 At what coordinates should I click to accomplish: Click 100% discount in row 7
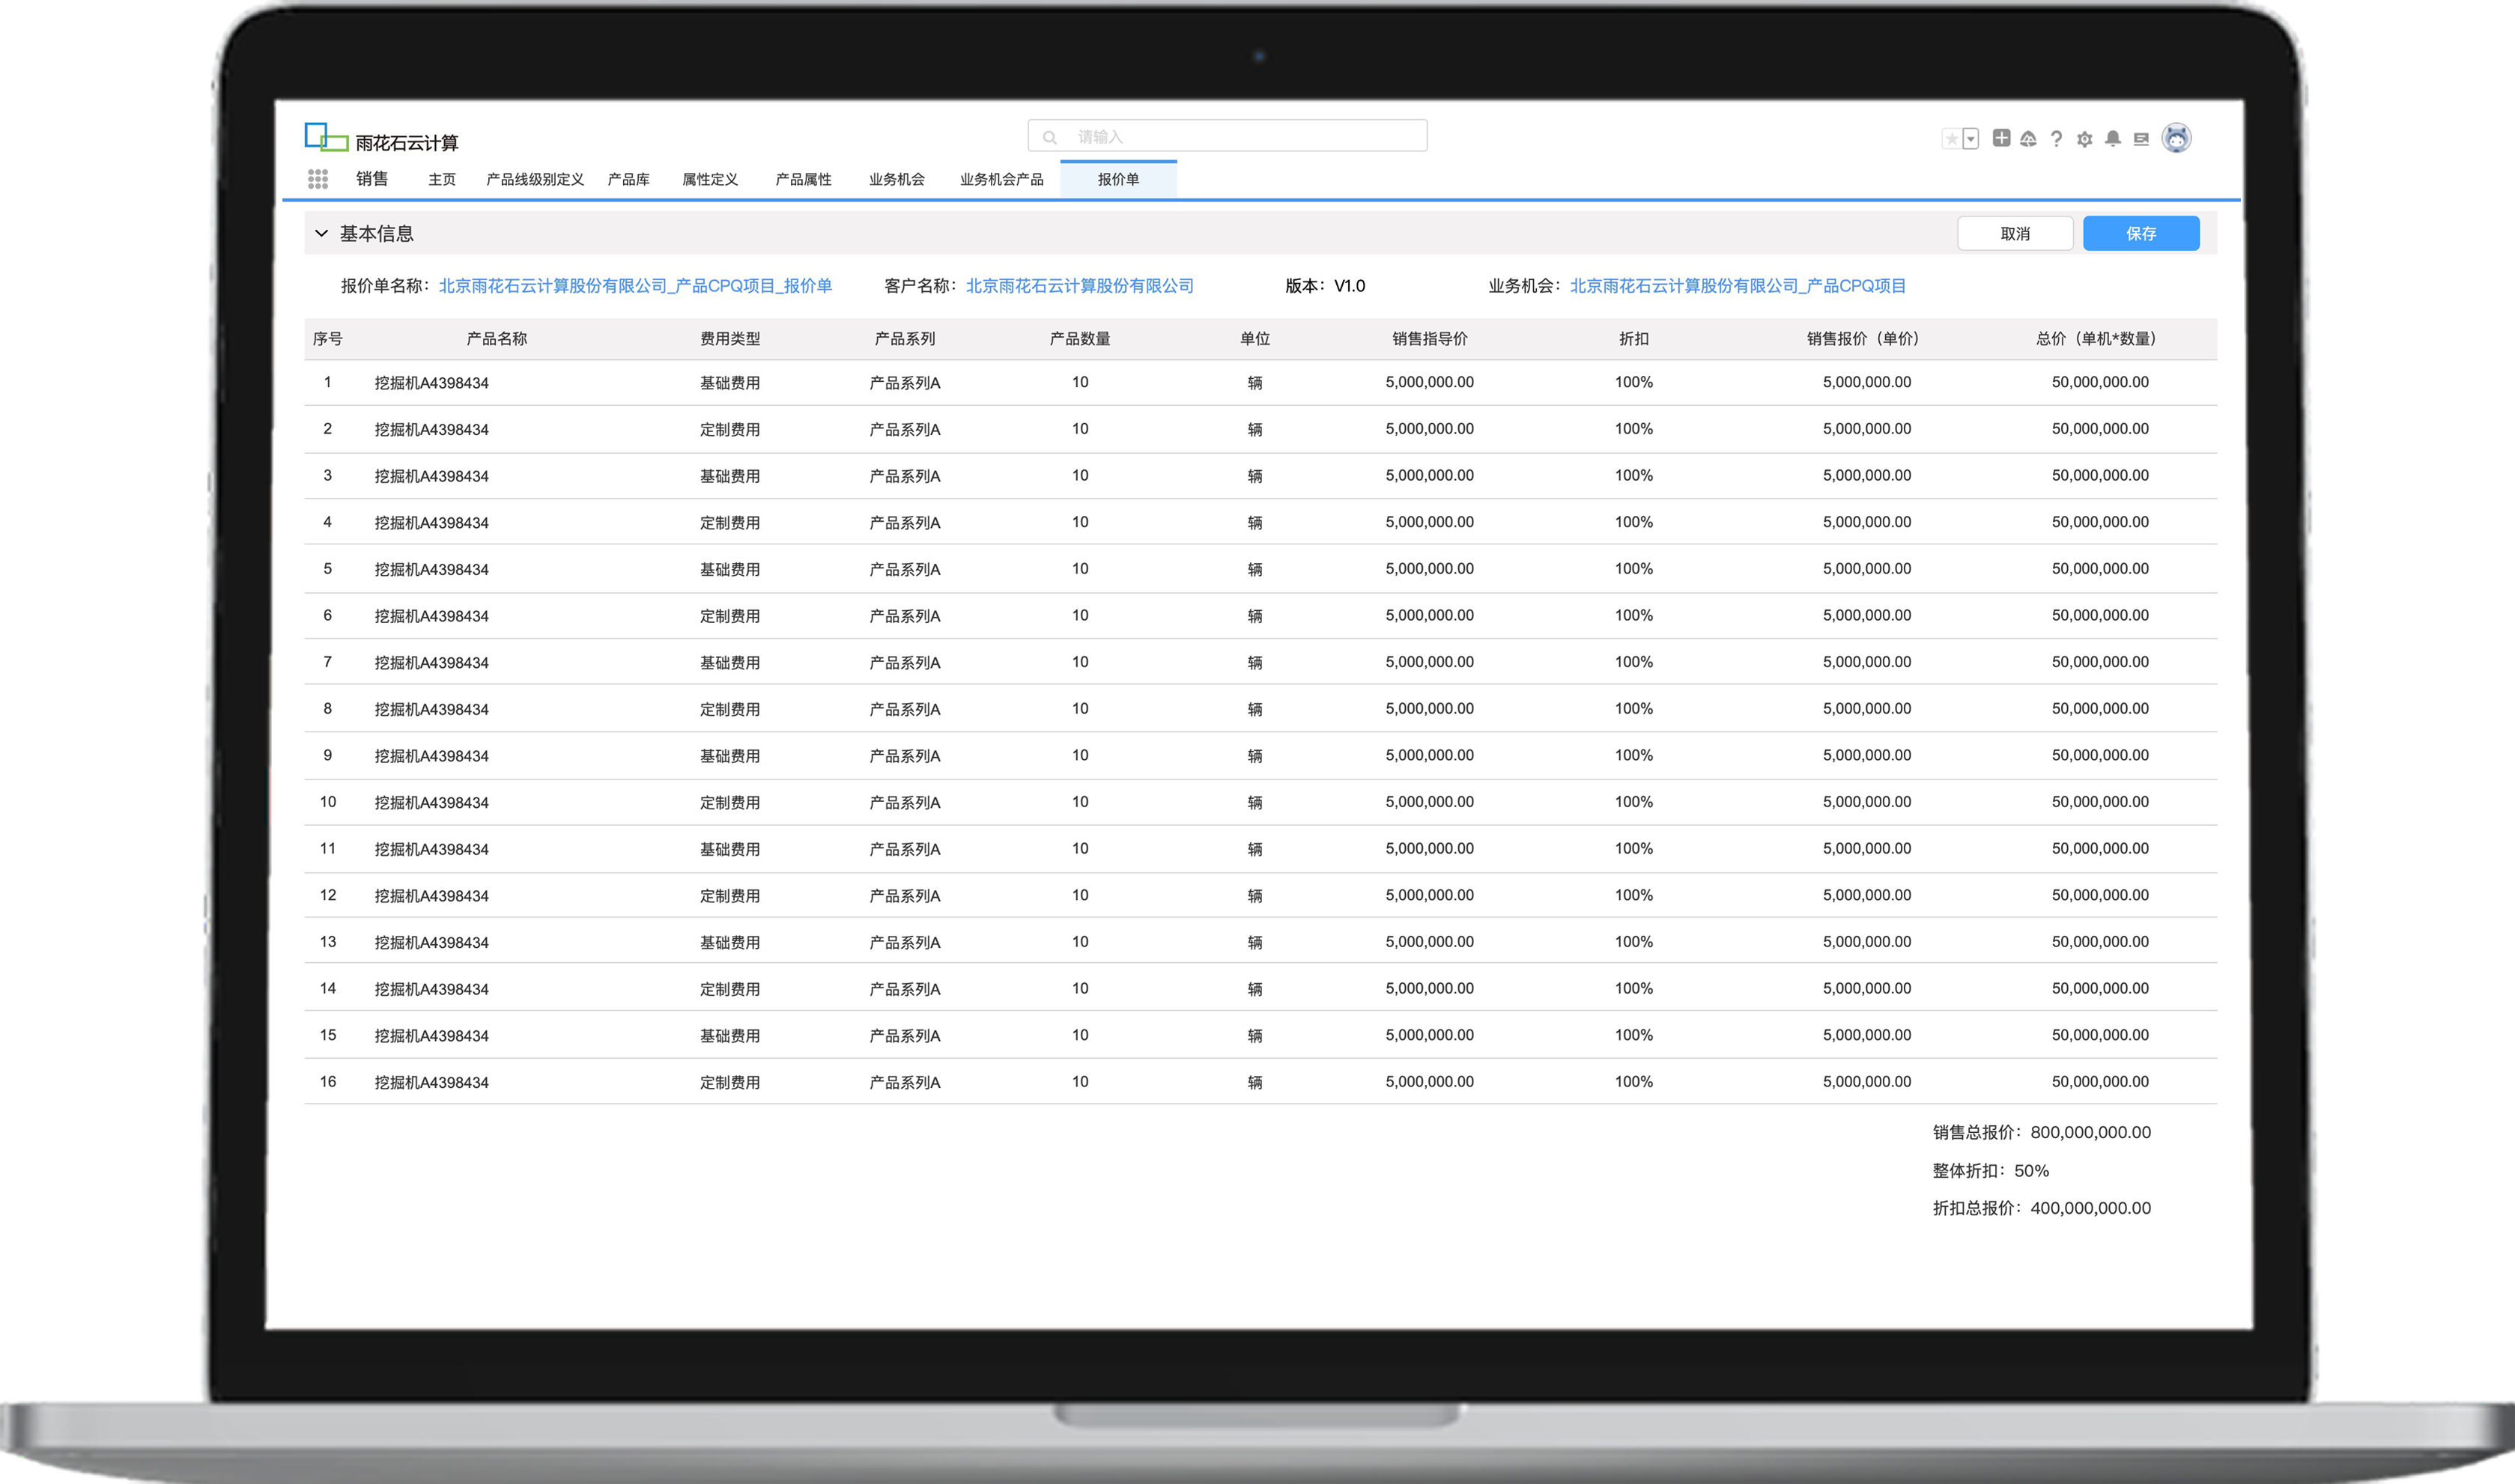point(1634,662)
